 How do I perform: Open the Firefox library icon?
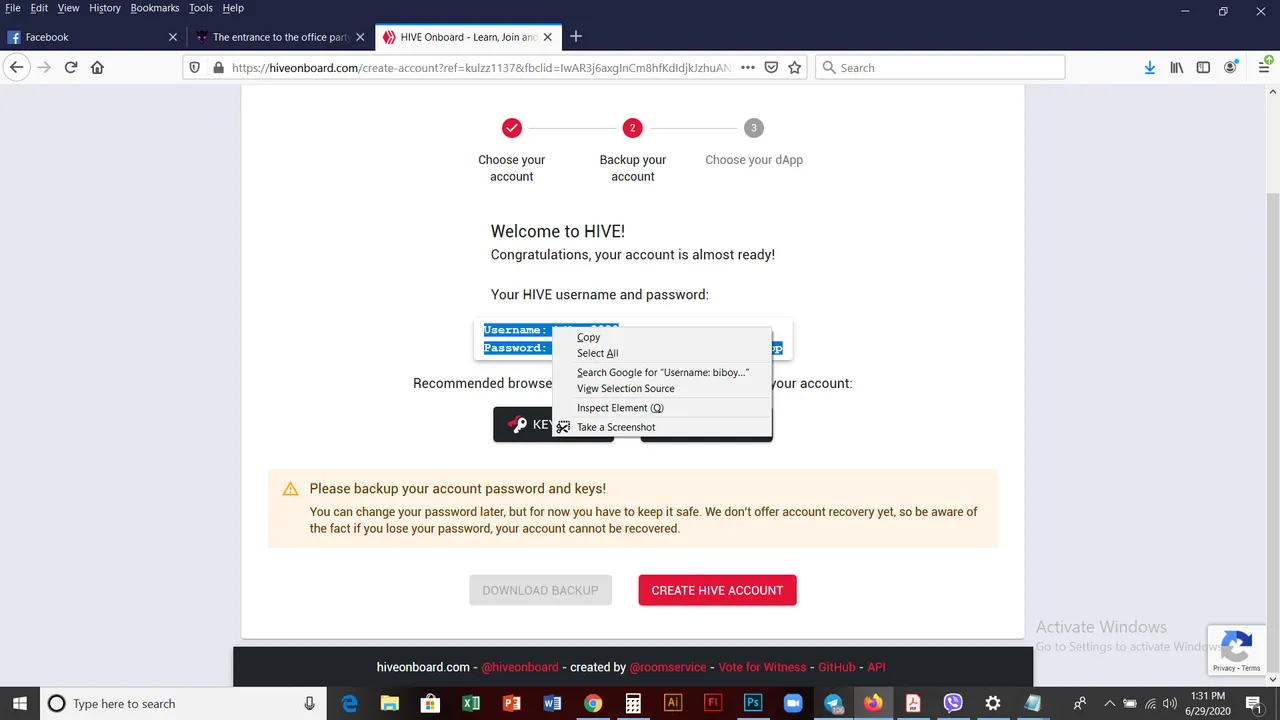click(1177, 67)
